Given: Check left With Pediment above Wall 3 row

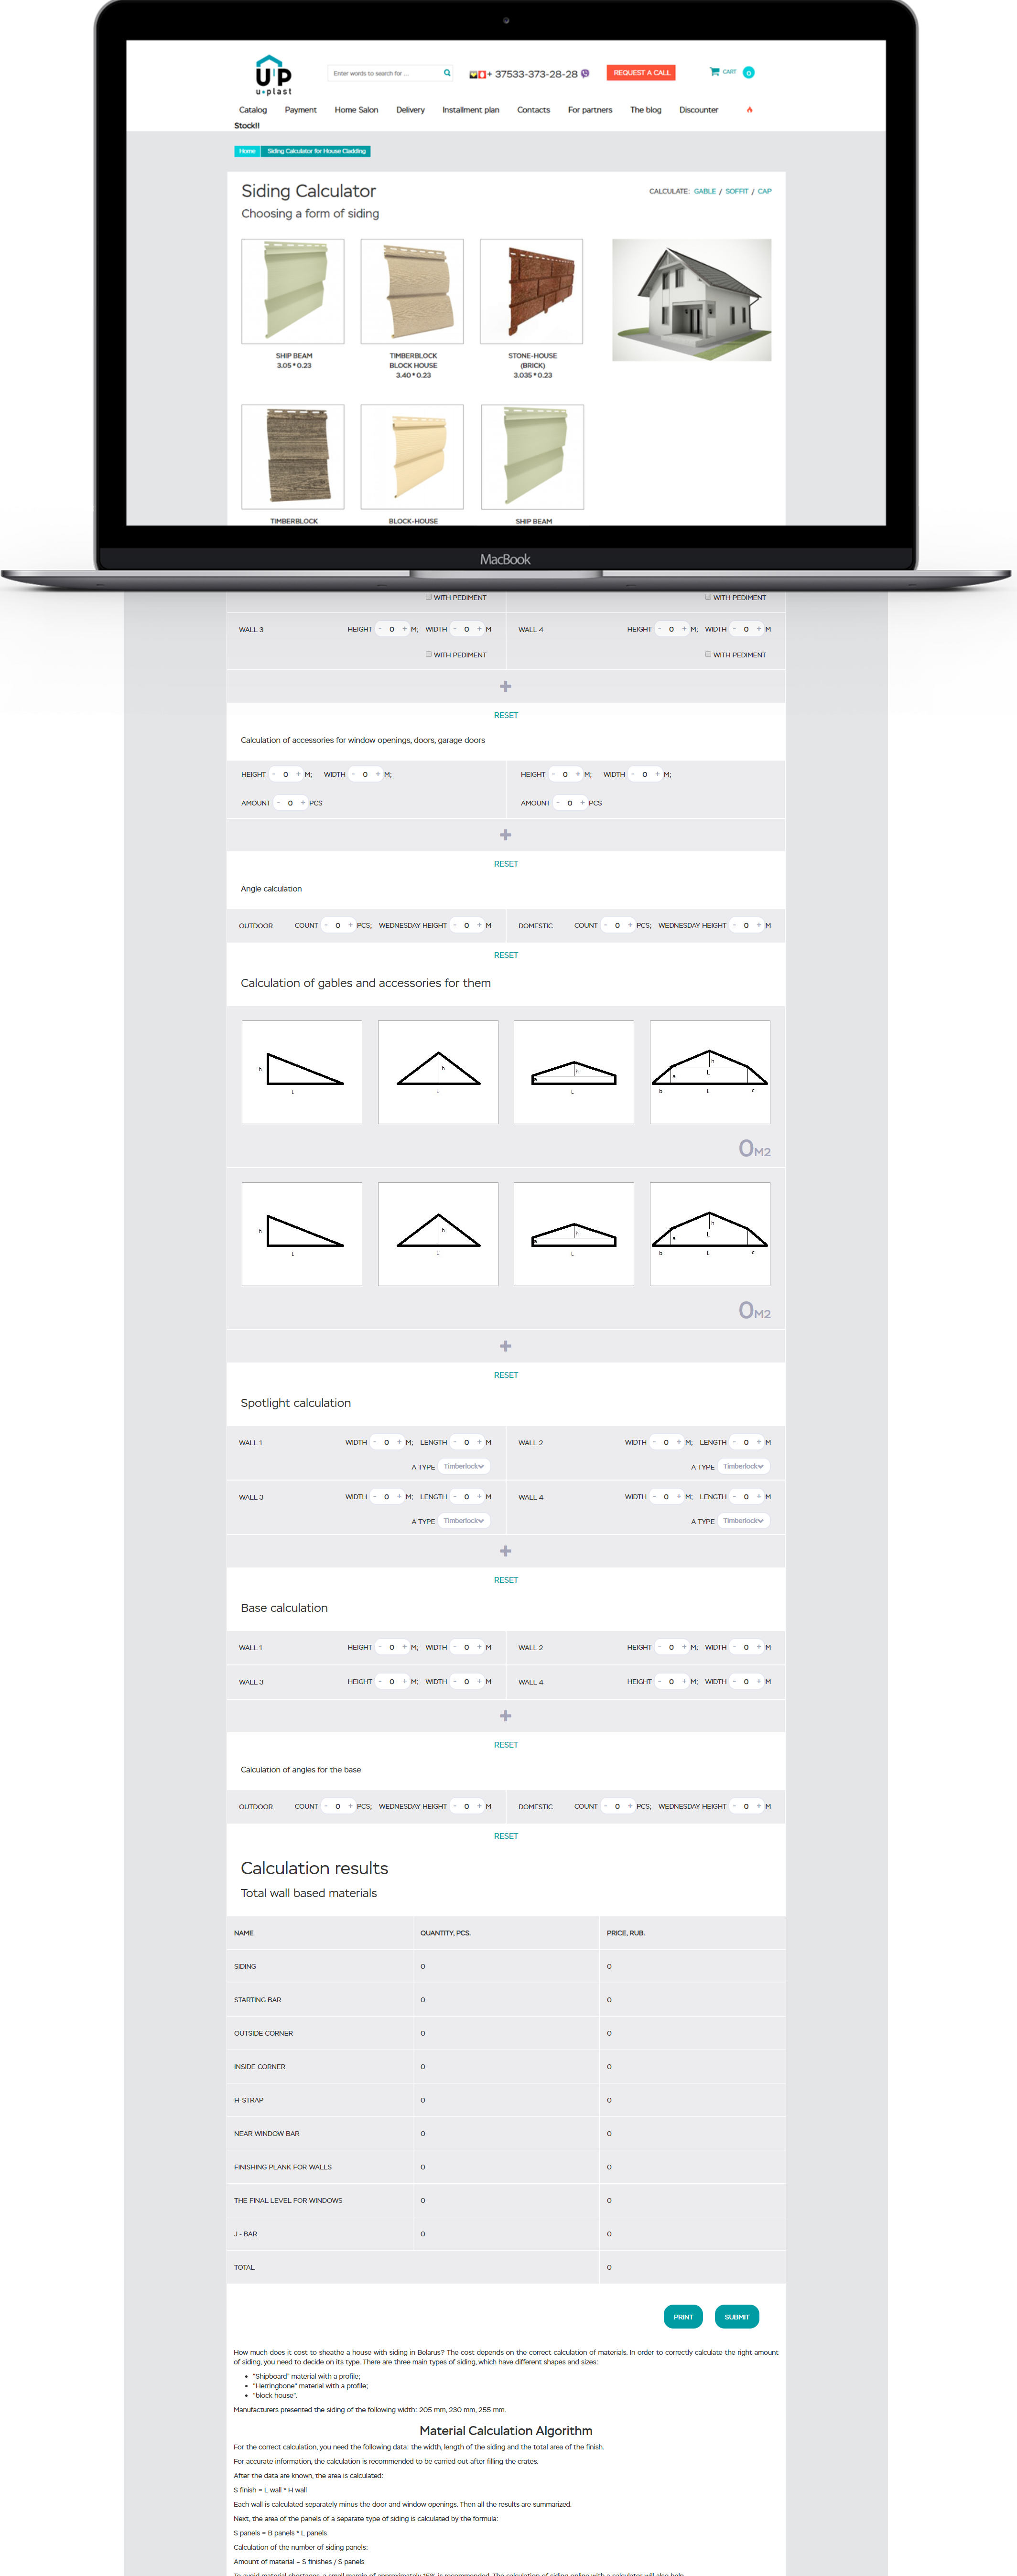Looking at the screenshot, I should point(429,597).
